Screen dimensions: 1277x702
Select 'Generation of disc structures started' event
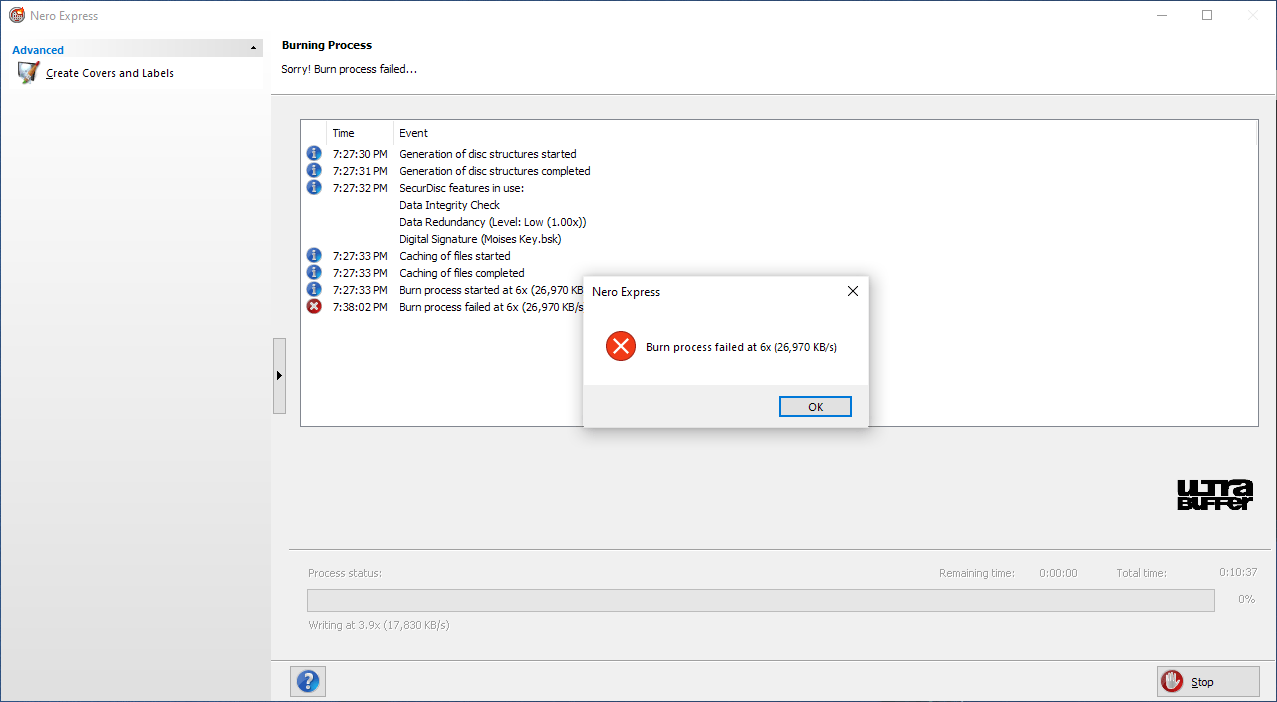pyautogui.click(x=488, y=154)
